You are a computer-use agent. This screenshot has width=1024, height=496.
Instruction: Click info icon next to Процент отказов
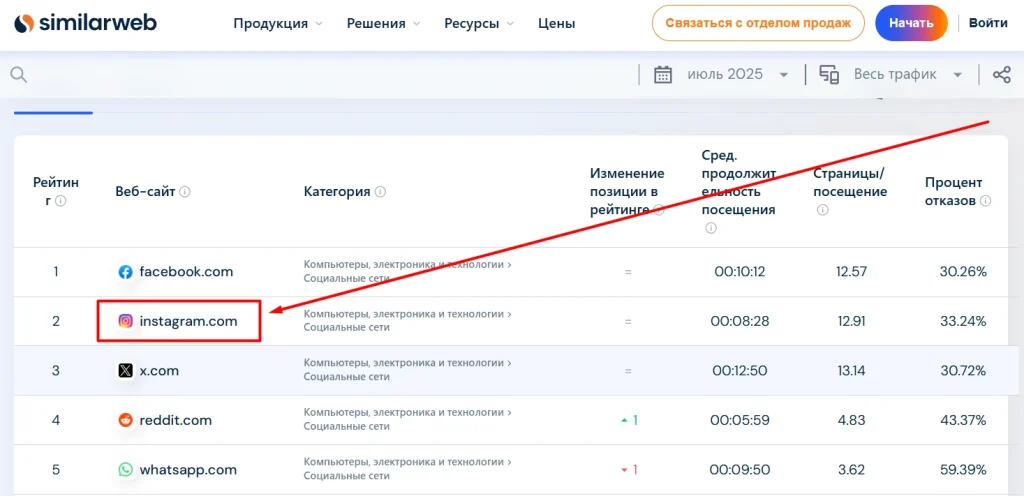click(985, 201)
